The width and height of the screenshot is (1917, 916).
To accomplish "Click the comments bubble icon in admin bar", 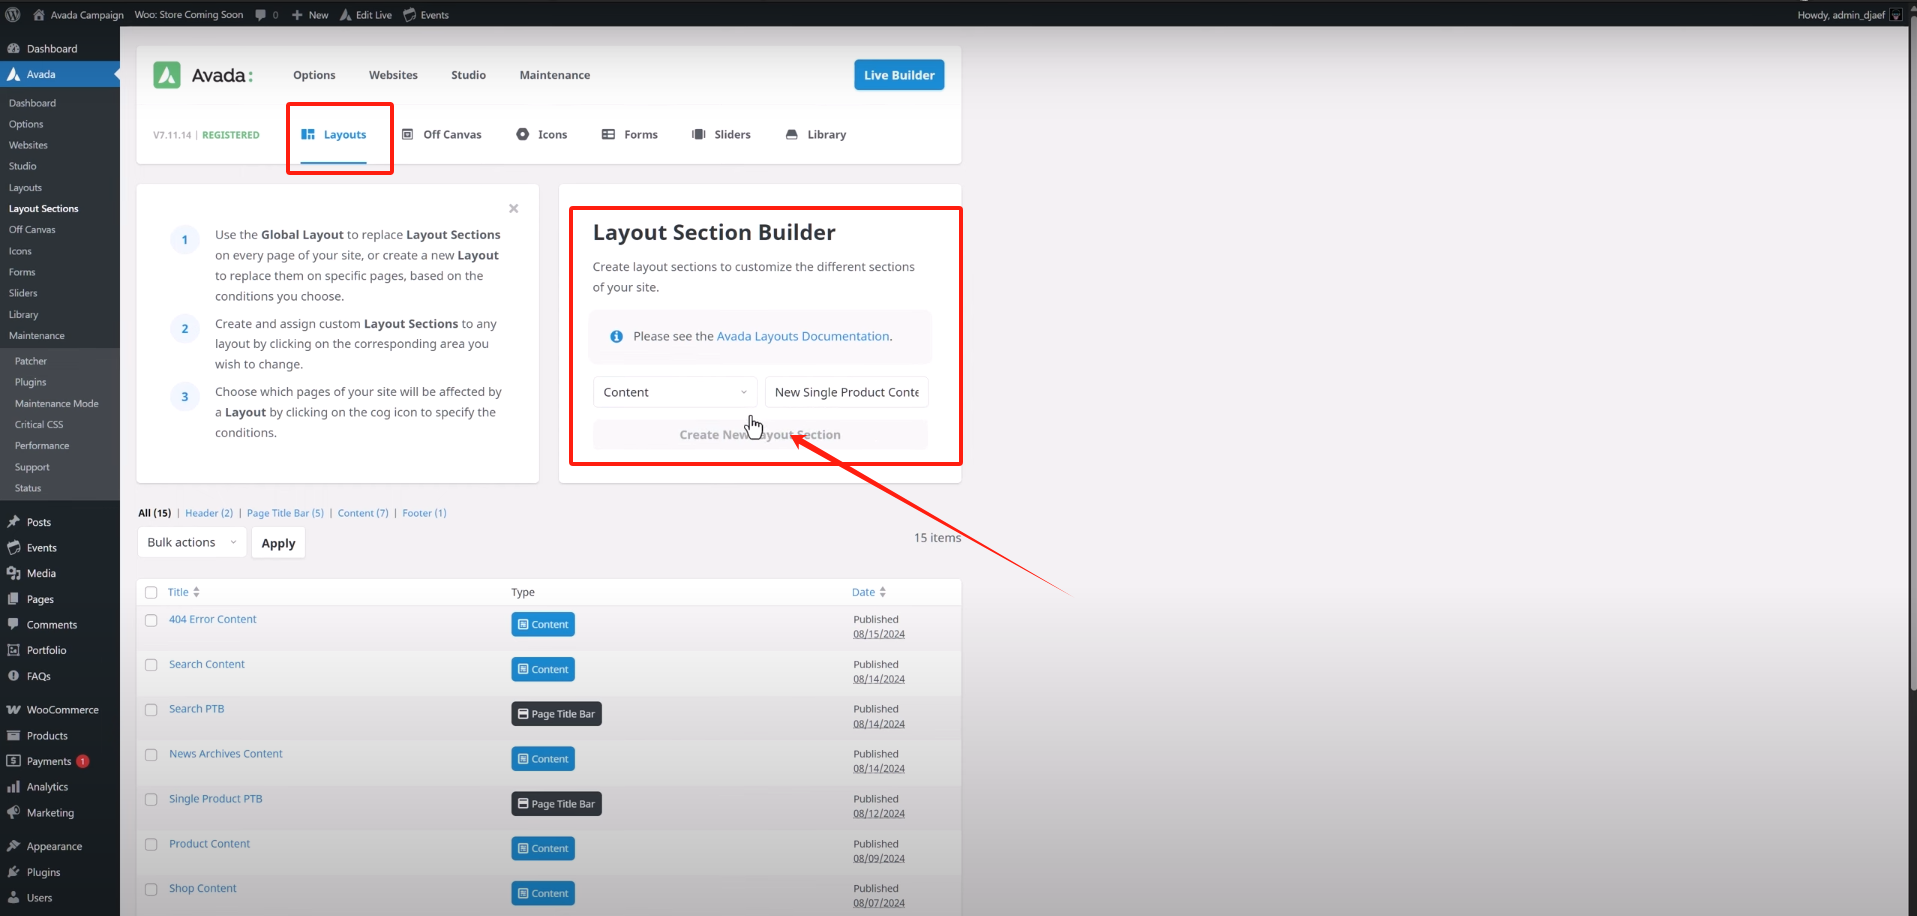I will [x=261, y=15].
